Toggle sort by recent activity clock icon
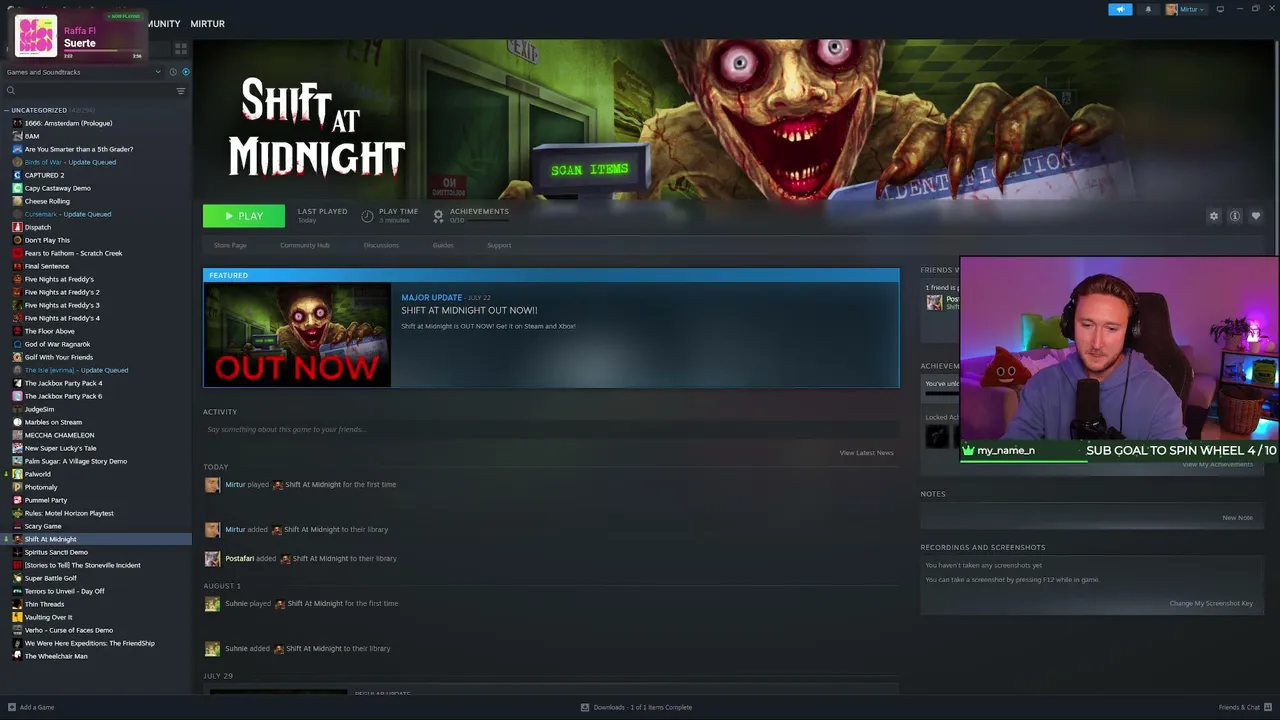The height and width of the screenshot is (720, 1280). (173, 72)
